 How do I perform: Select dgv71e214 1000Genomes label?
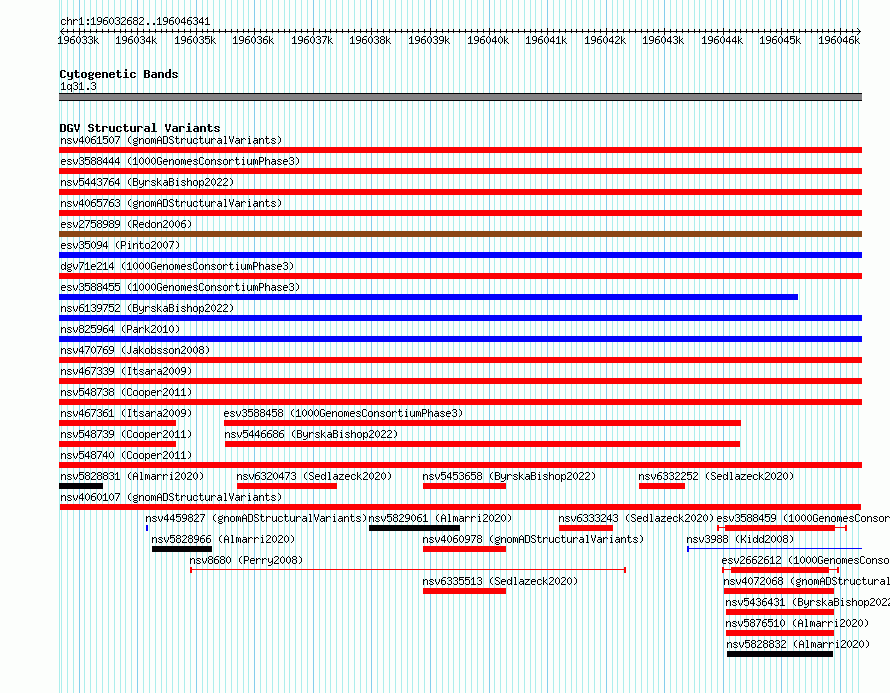click(x=177, y=266)
